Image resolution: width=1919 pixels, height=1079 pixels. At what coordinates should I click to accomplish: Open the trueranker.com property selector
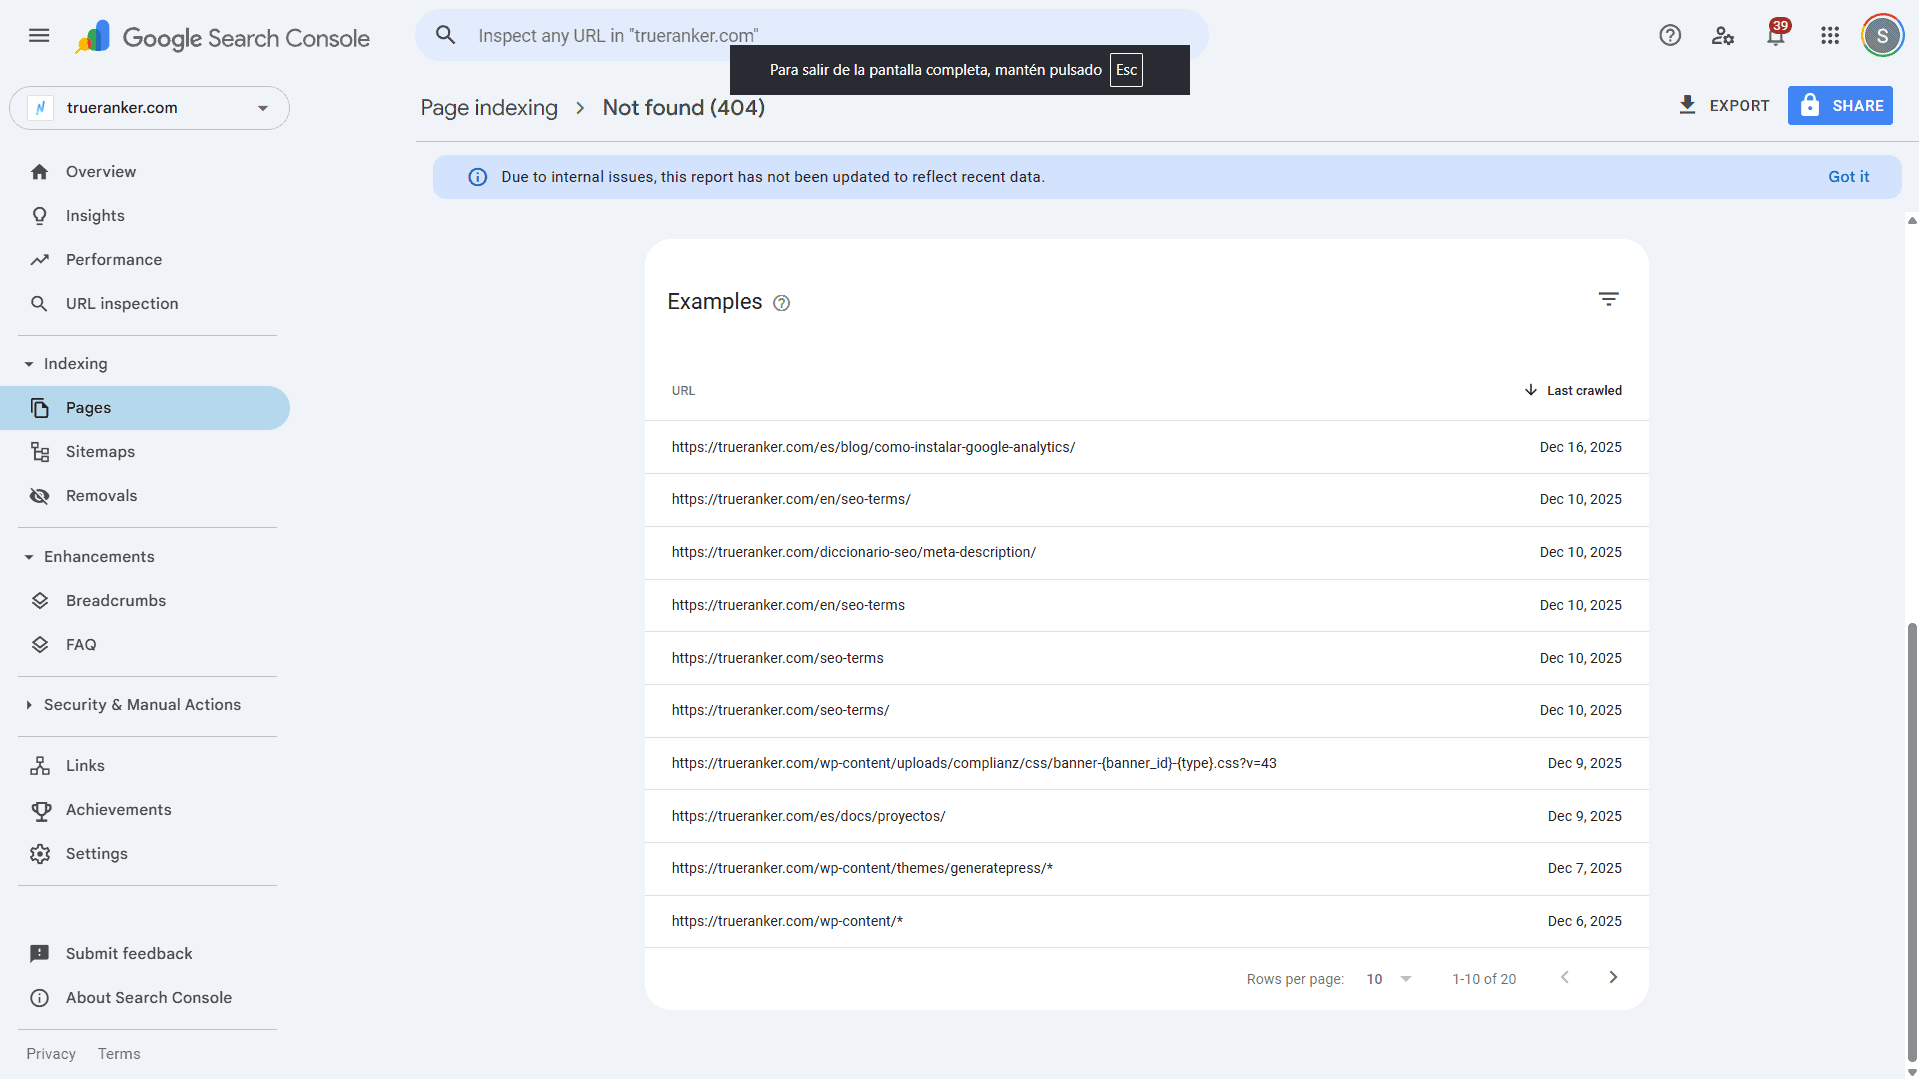point(150,108)
